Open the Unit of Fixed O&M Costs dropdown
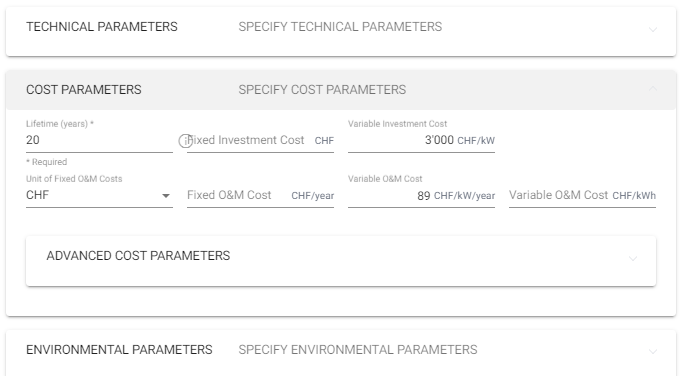694x376 pixels. point(99,195)
